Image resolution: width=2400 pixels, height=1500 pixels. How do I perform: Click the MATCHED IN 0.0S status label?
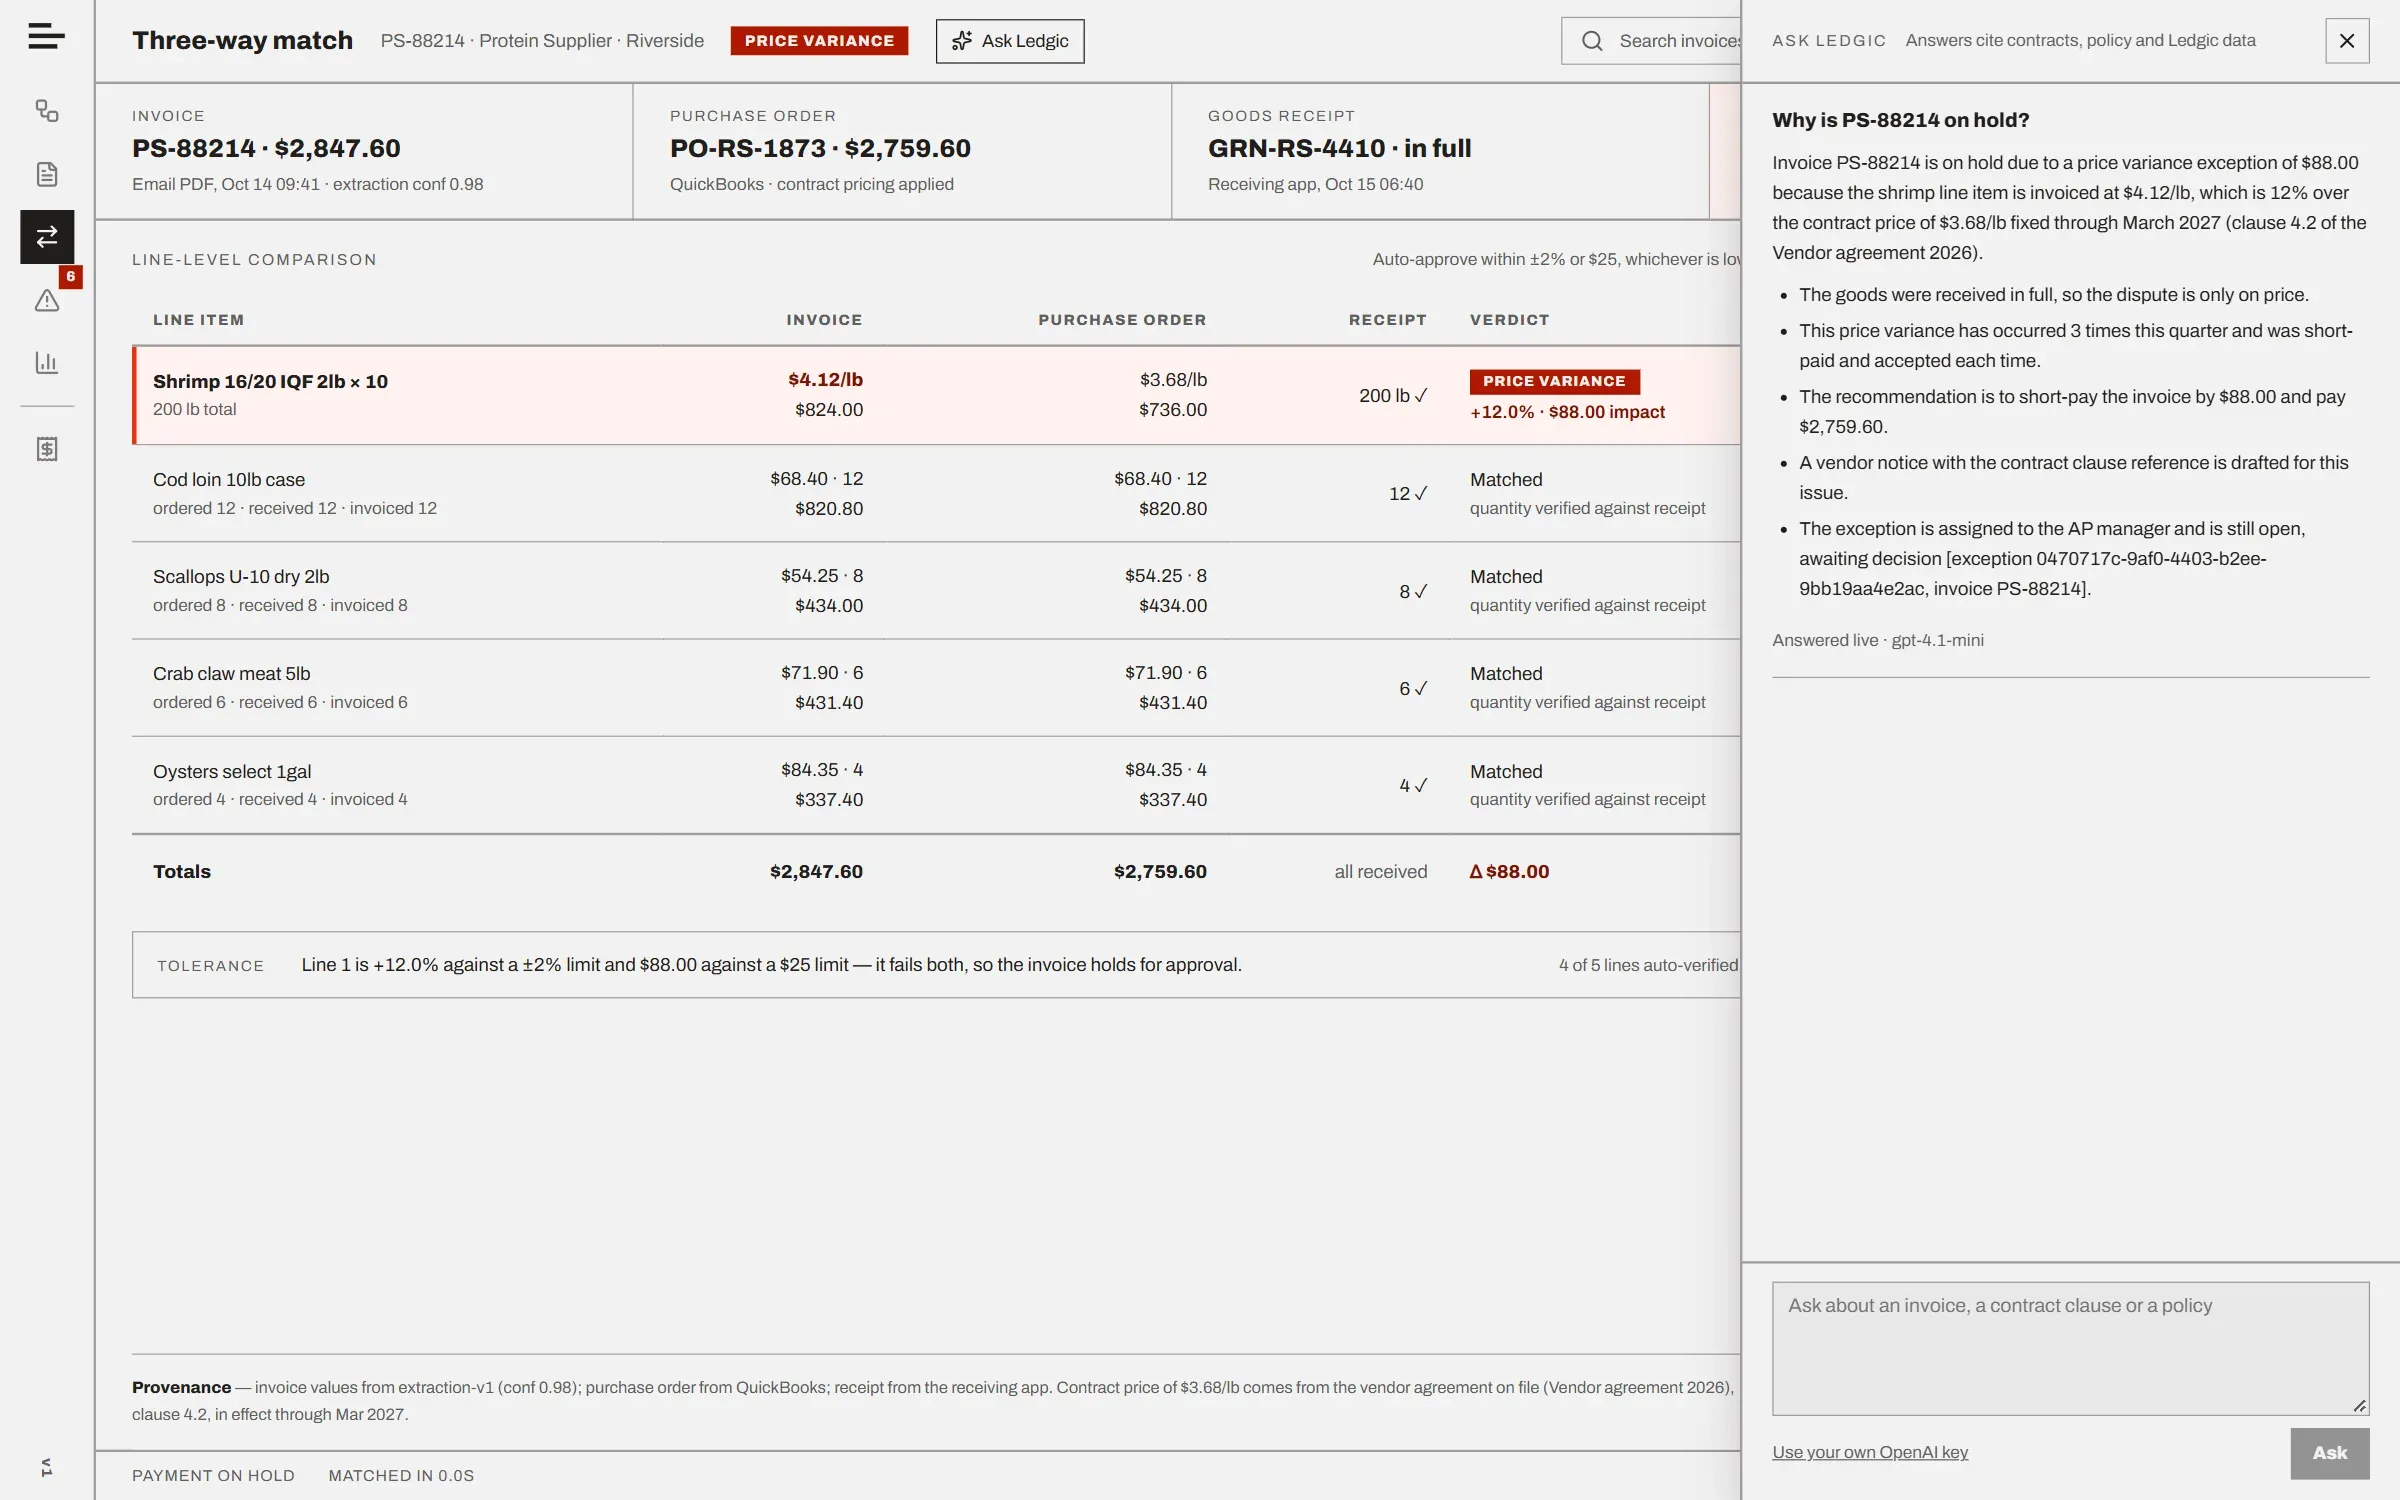401,1475
